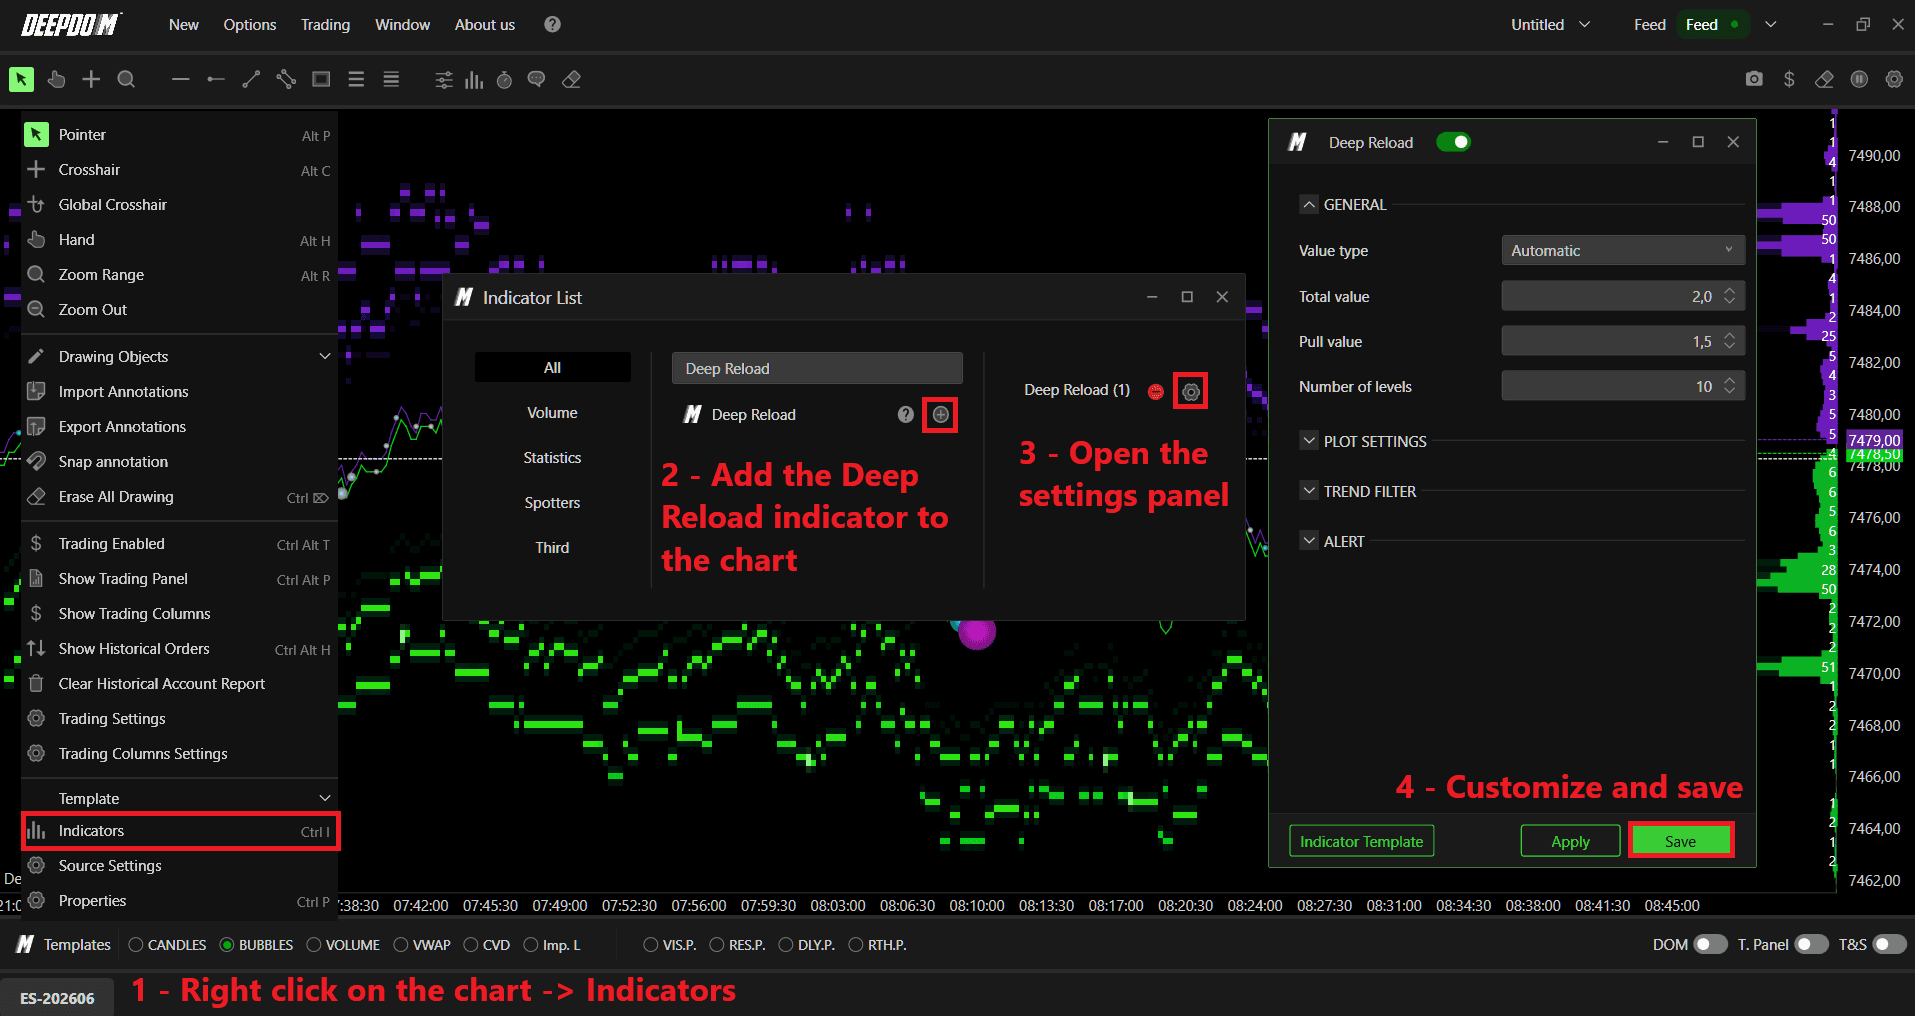
Task: Open the sliders settings icon in the toolbar
Action: [x=444, y=79]
